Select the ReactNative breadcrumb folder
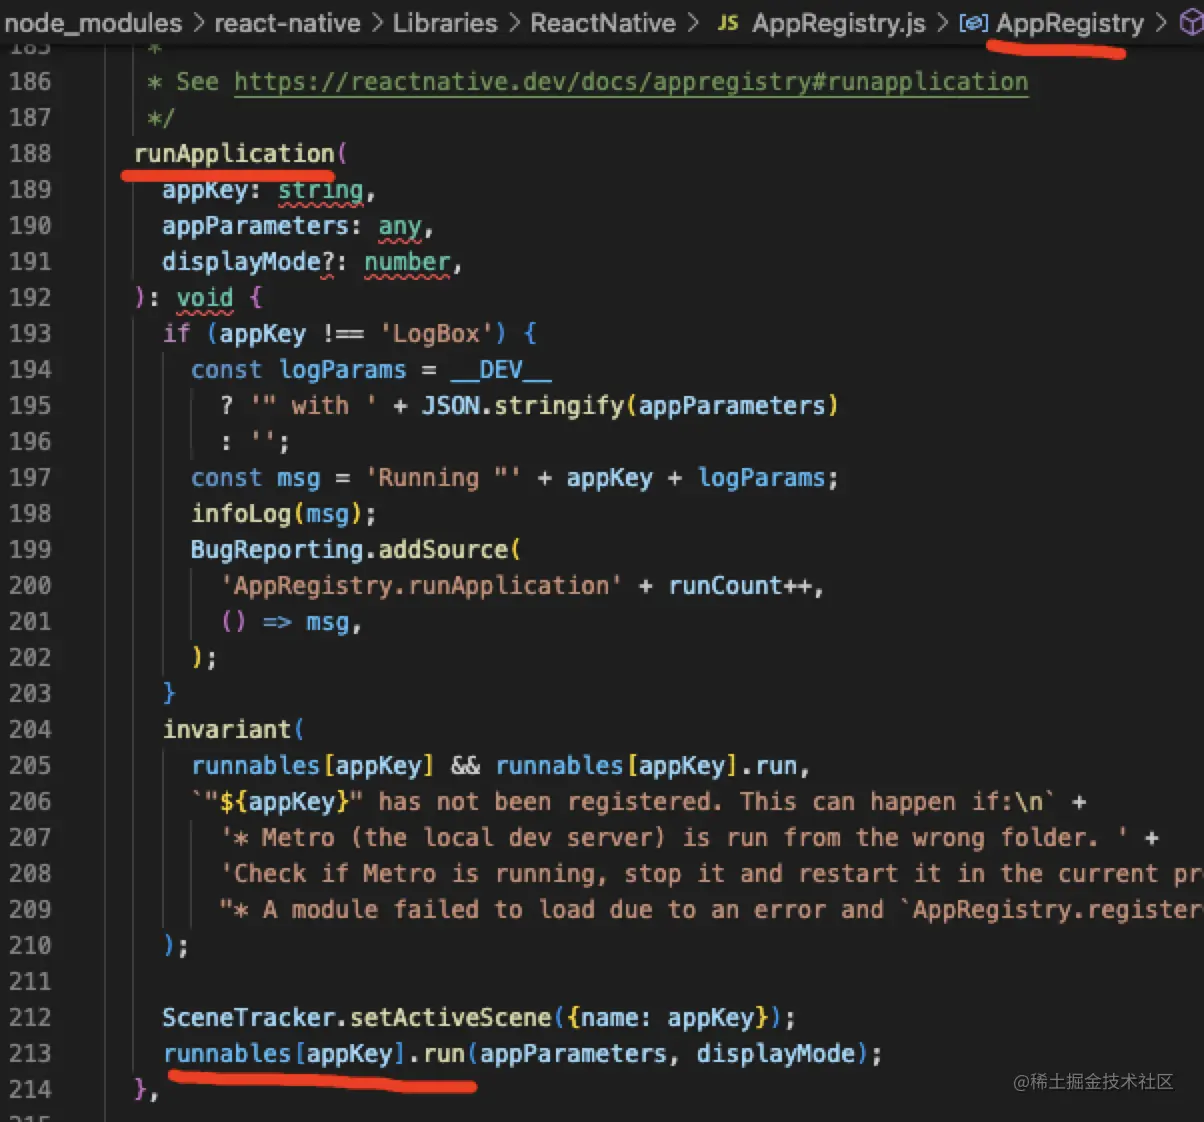1204x1122 pixels. [603, 23]
